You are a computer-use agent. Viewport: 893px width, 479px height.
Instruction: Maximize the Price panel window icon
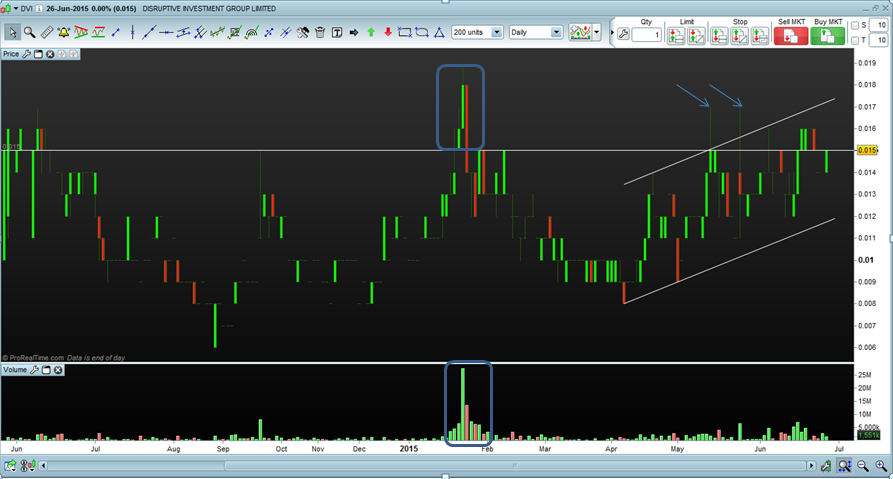pyautogui.click(x=38, y=54)
